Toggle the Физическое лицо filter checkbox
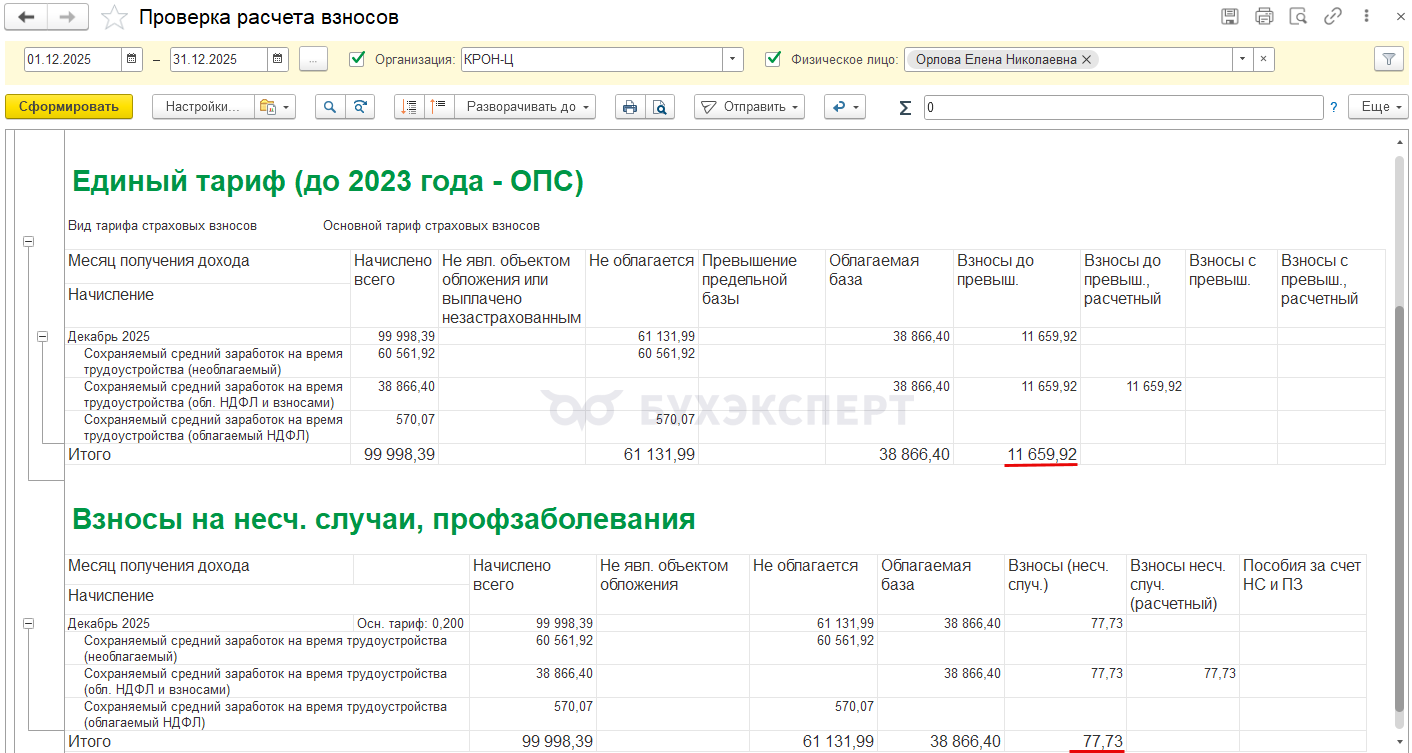 click(x=772, y=59)
